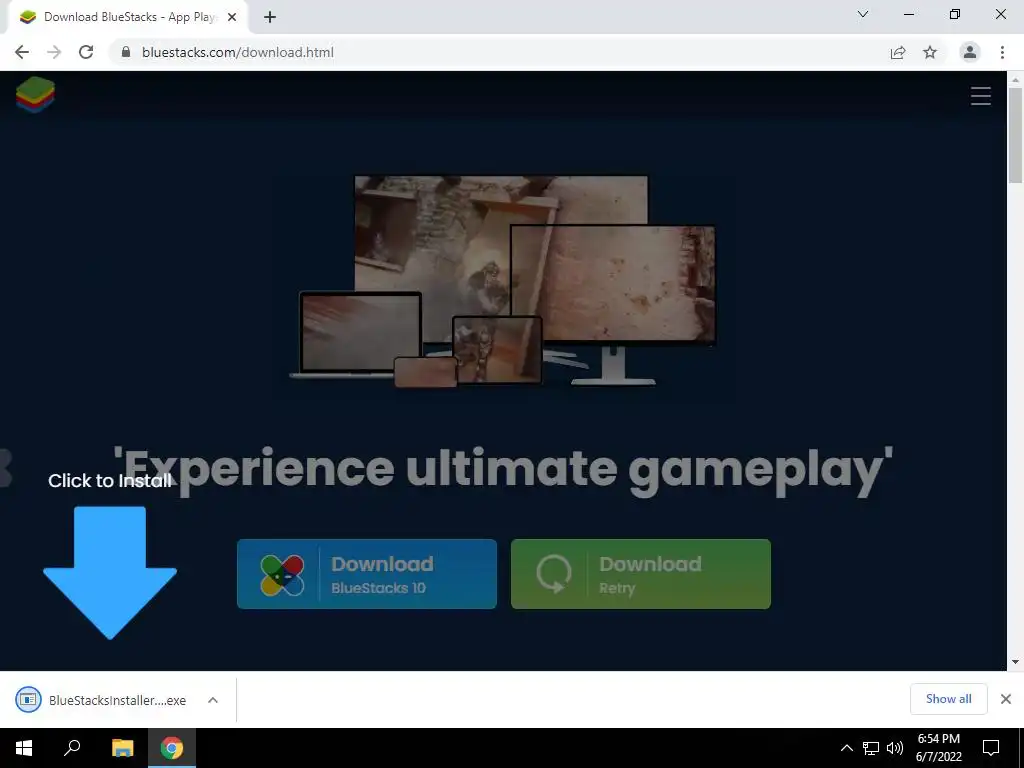Click the scrollbar up arrow
The image size is (1024, 768).
[x=1015, y=80]
